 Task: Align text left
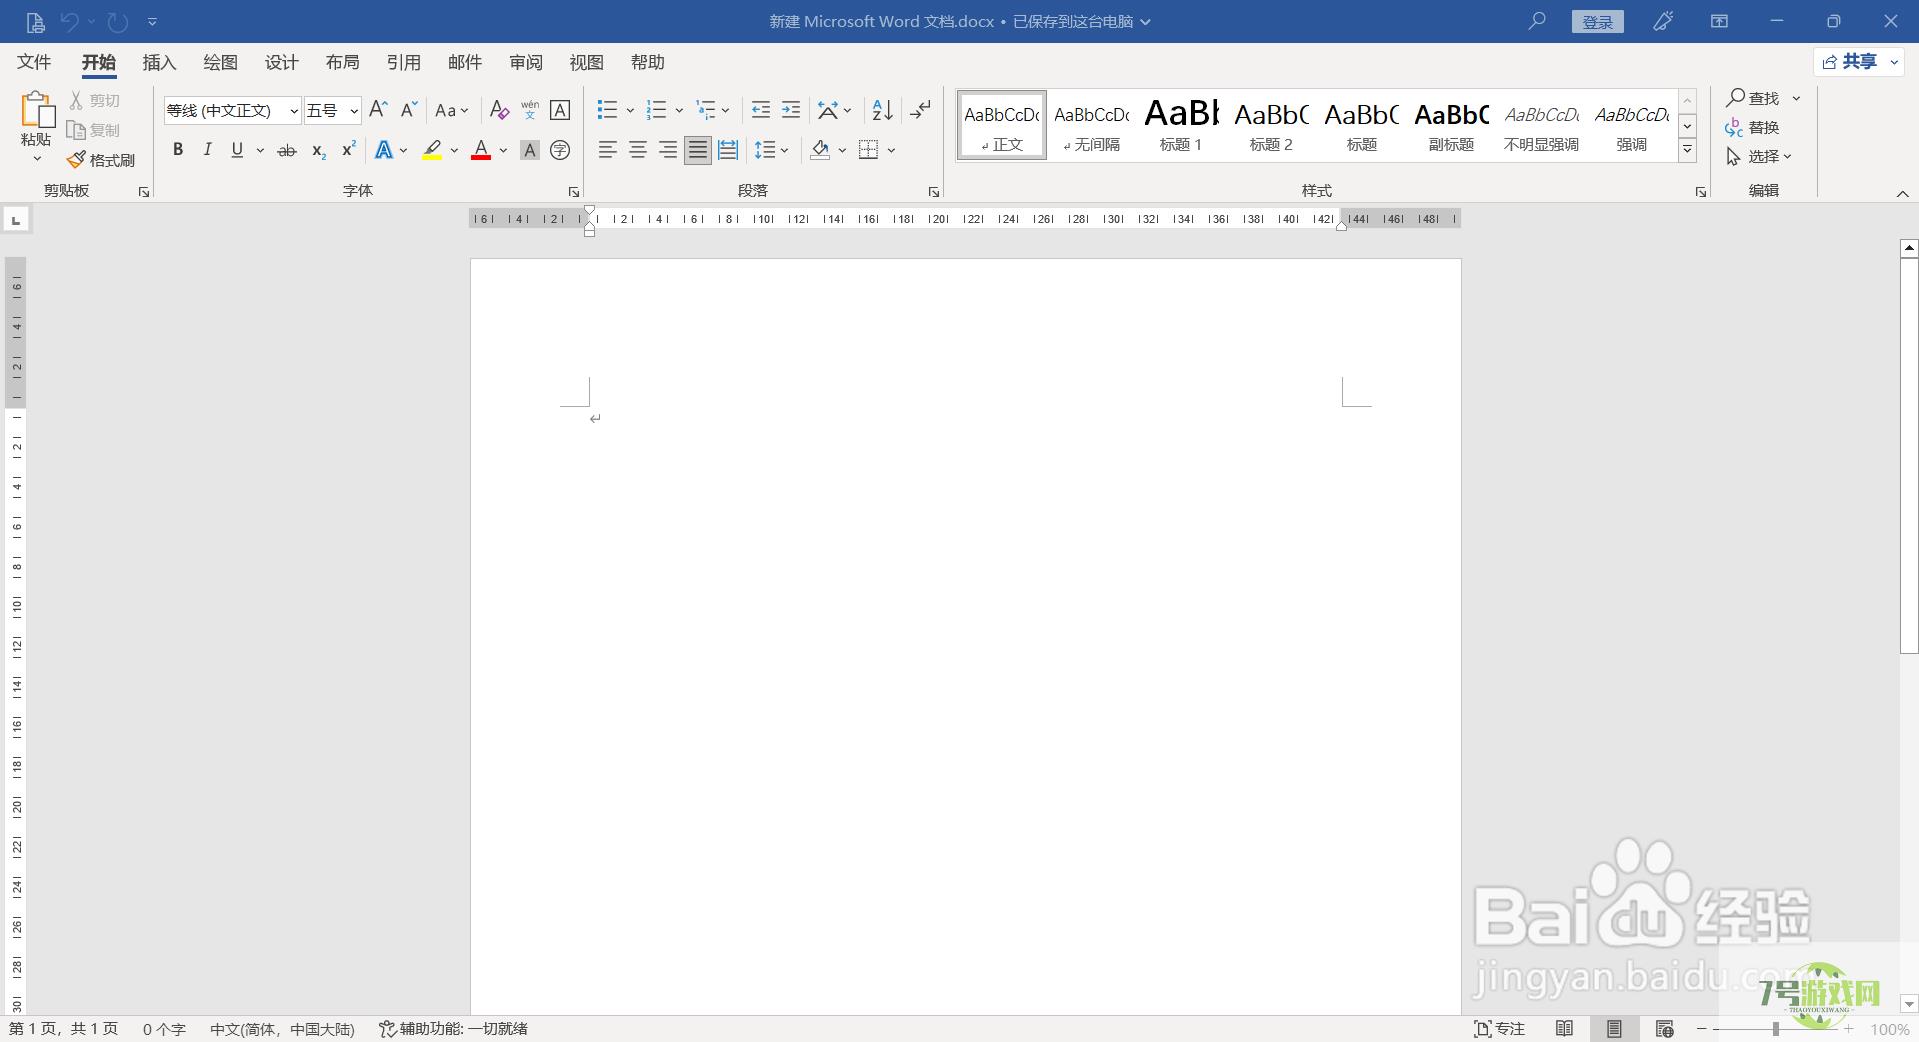[x=607, y=150]
